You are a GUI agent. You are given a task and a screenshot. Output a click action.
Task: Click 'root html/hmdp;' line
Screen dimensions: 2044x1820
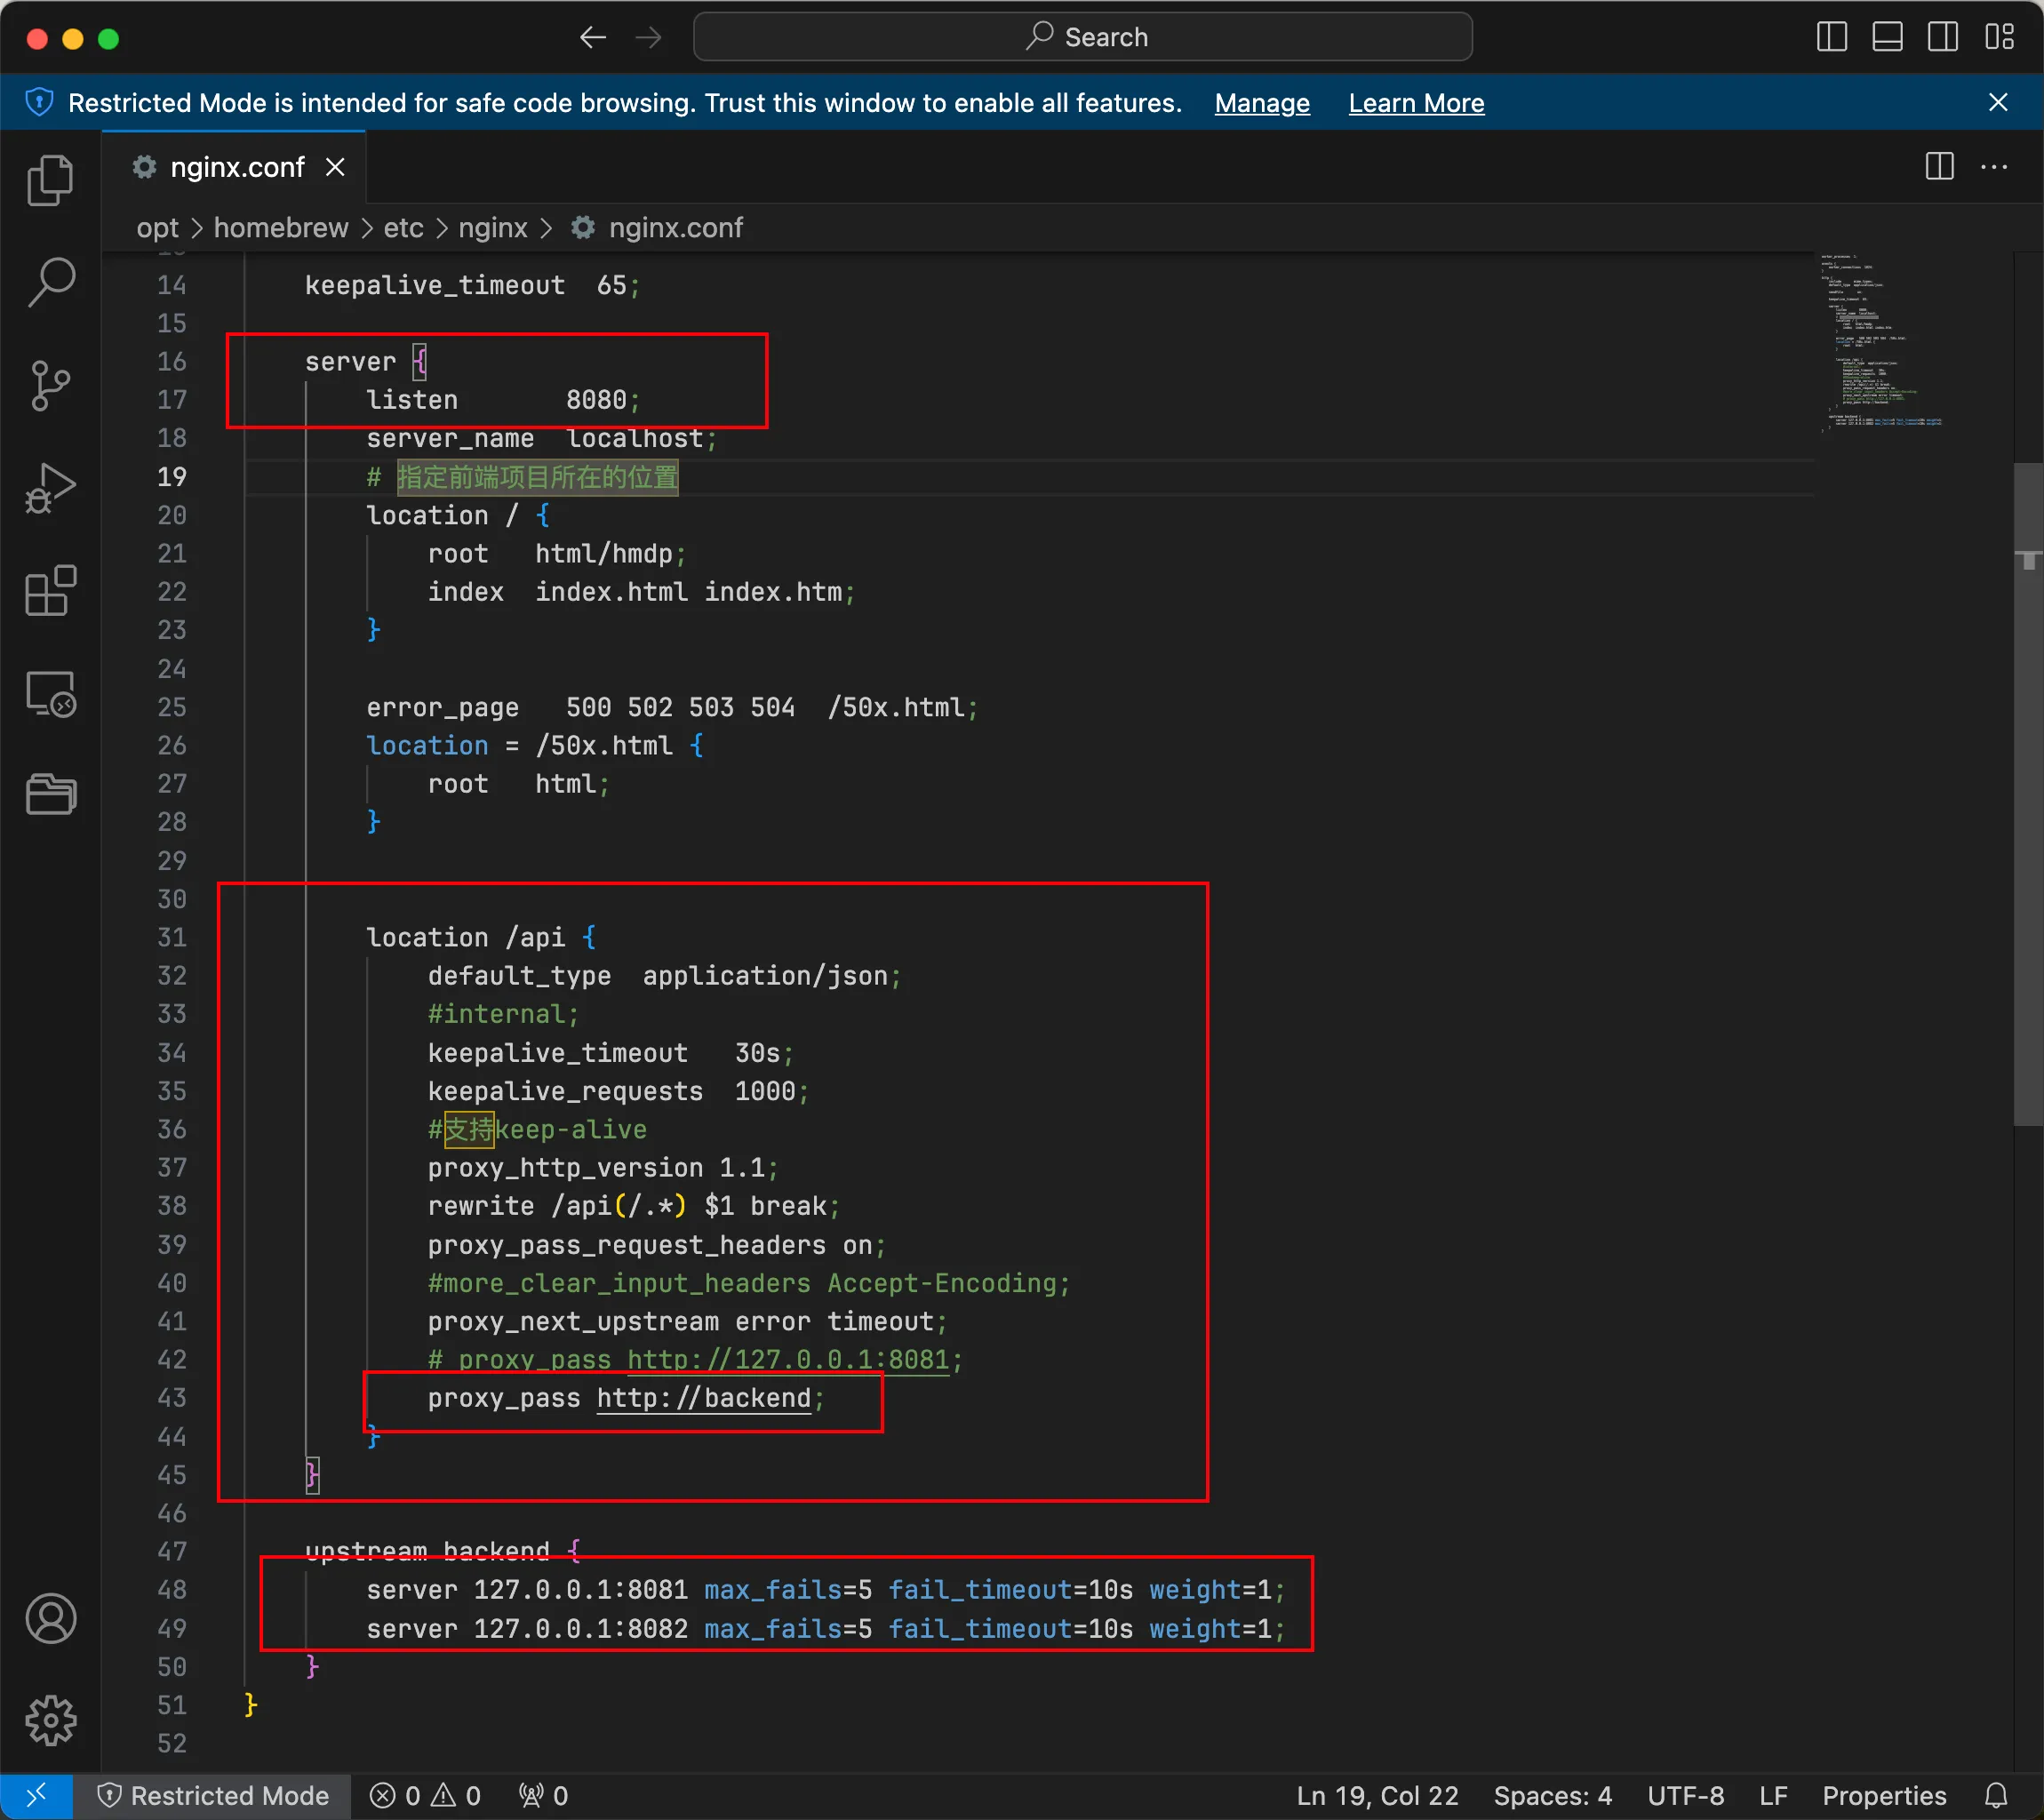[x=557, y=554]
